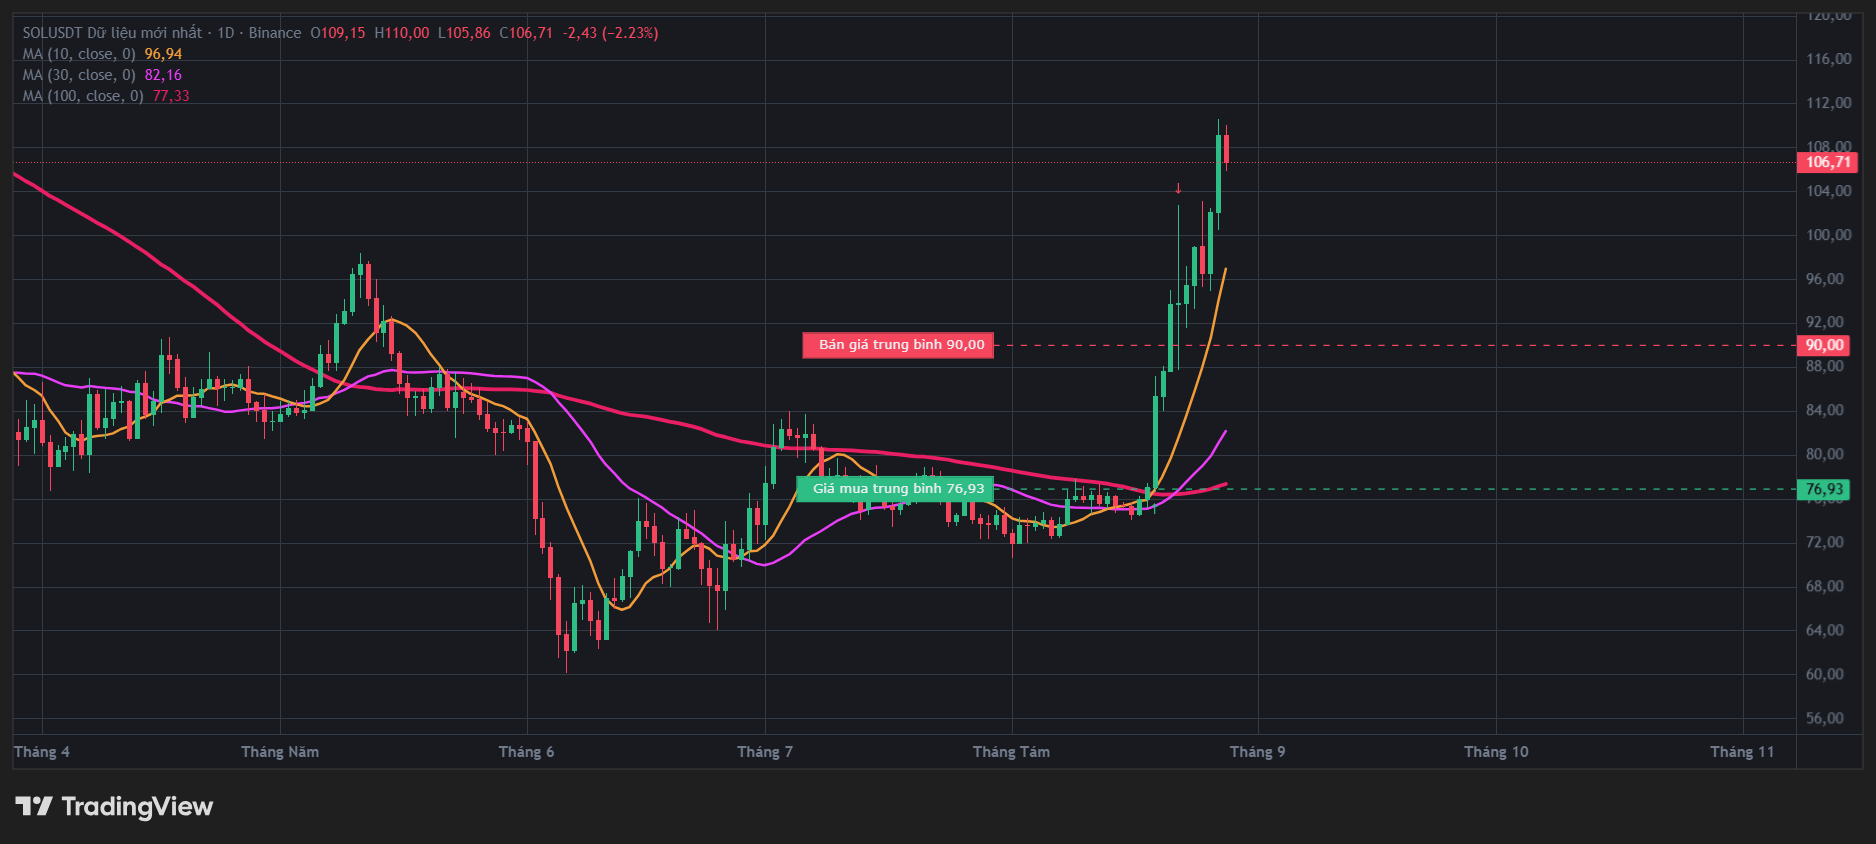Select the MA (30, close, 0) indicator legend

pos(79,75)
